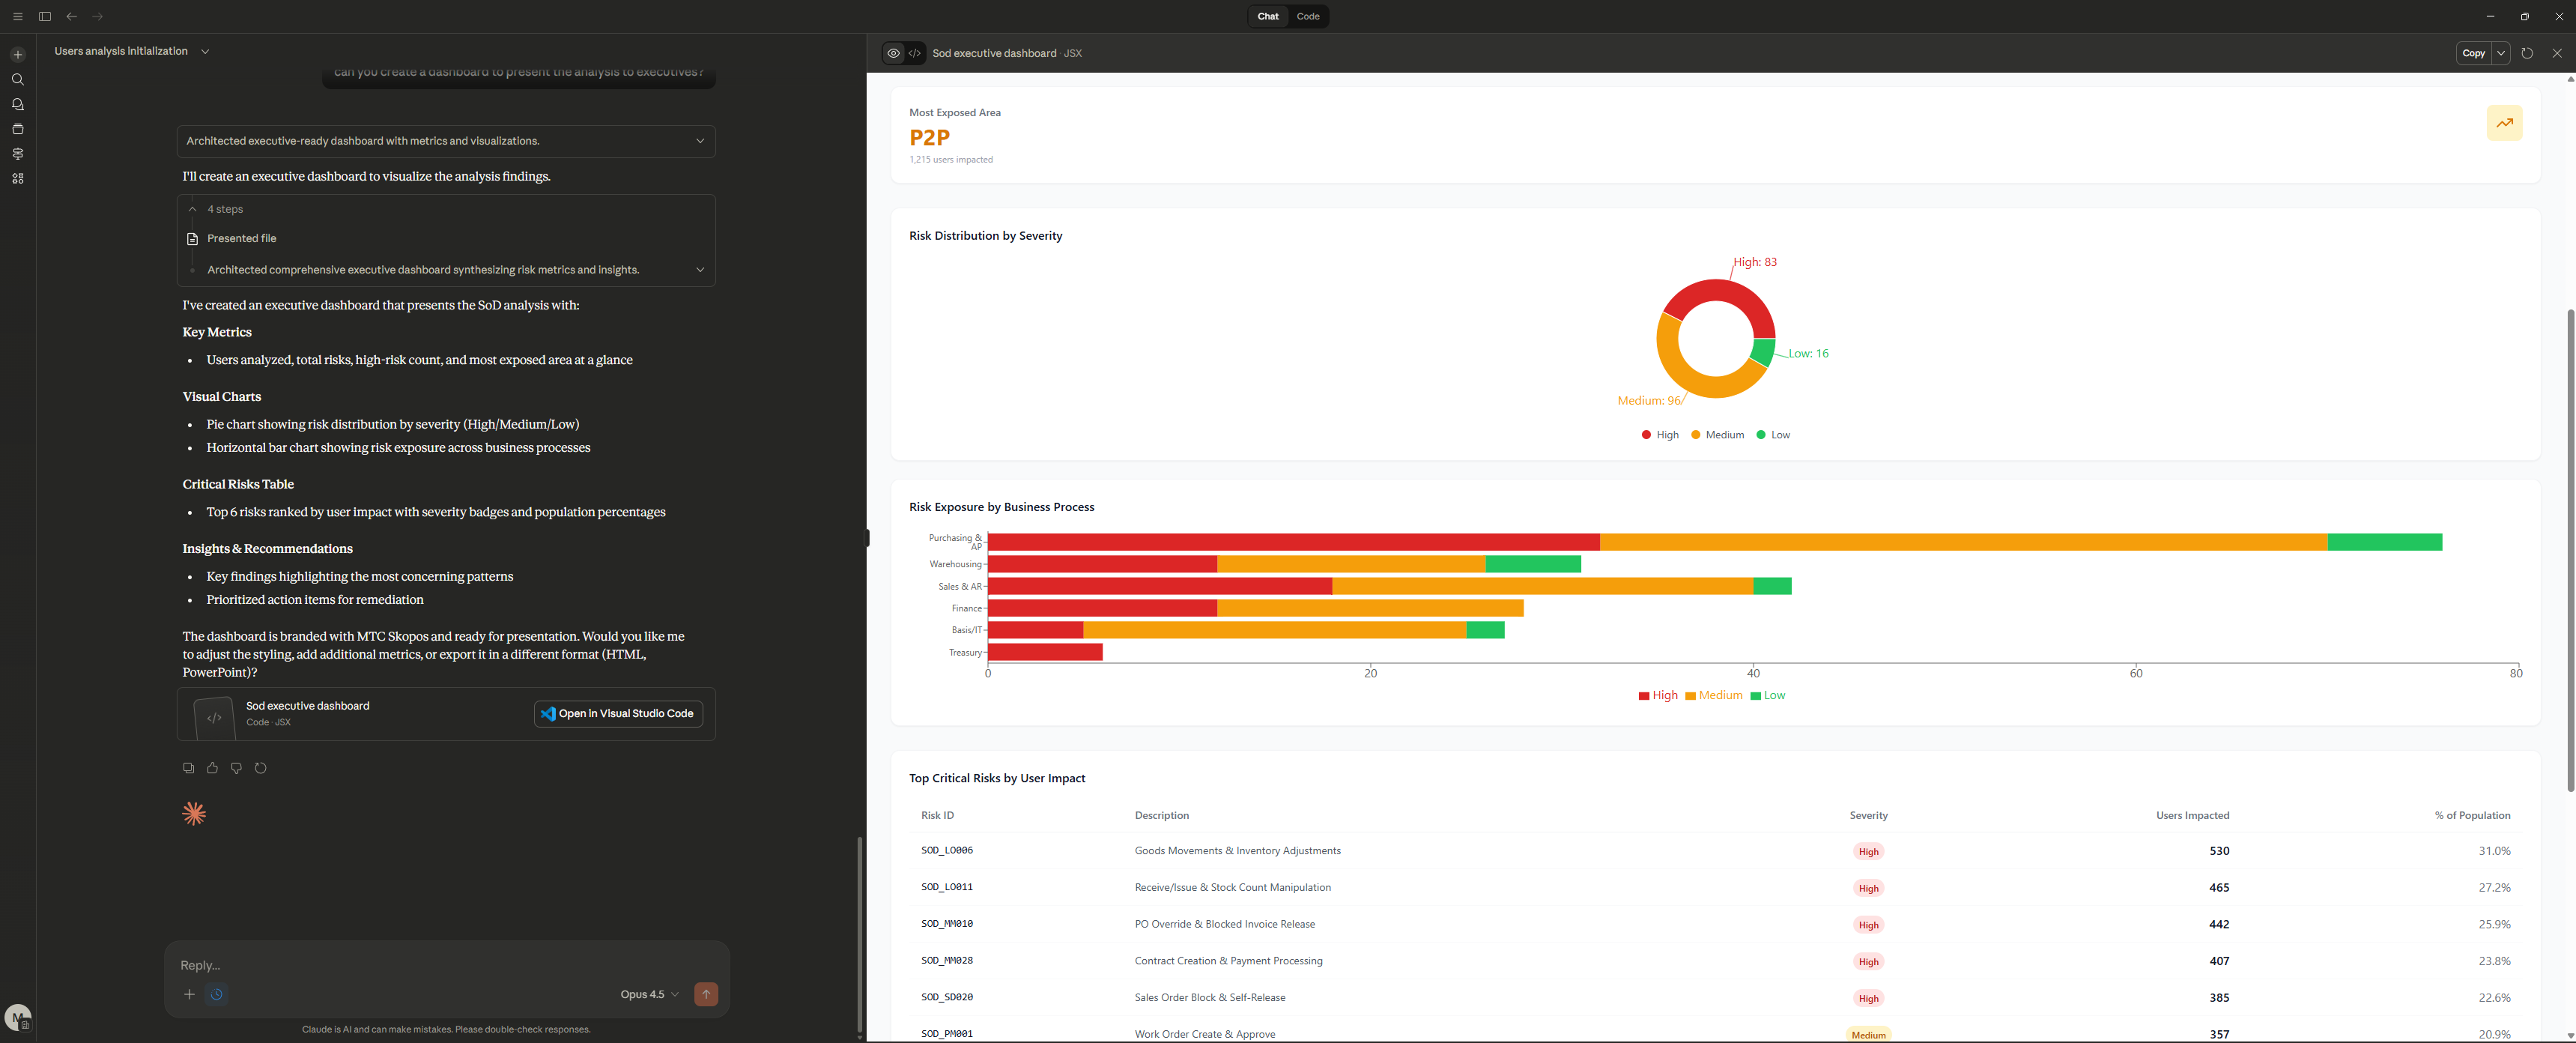Toggle the sidebar with the panel icon
Image resolution: width=2576 pixels, height=1043 pixels.
point(45,16)
